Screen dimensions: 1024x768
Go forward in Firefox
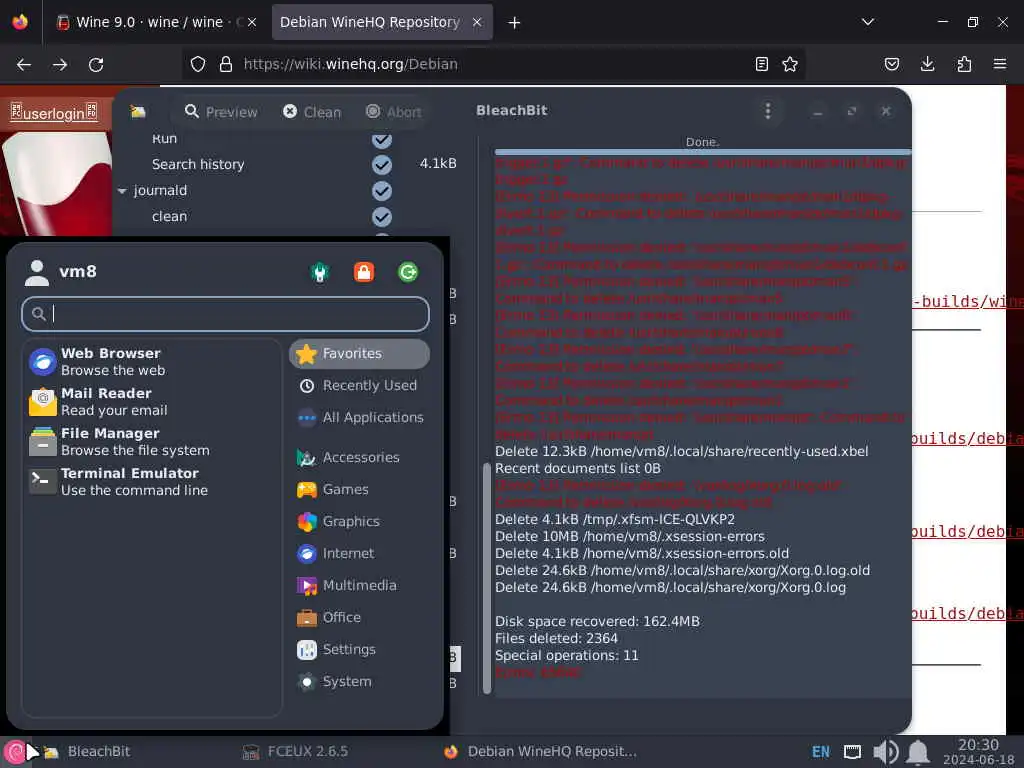(60, 65)
